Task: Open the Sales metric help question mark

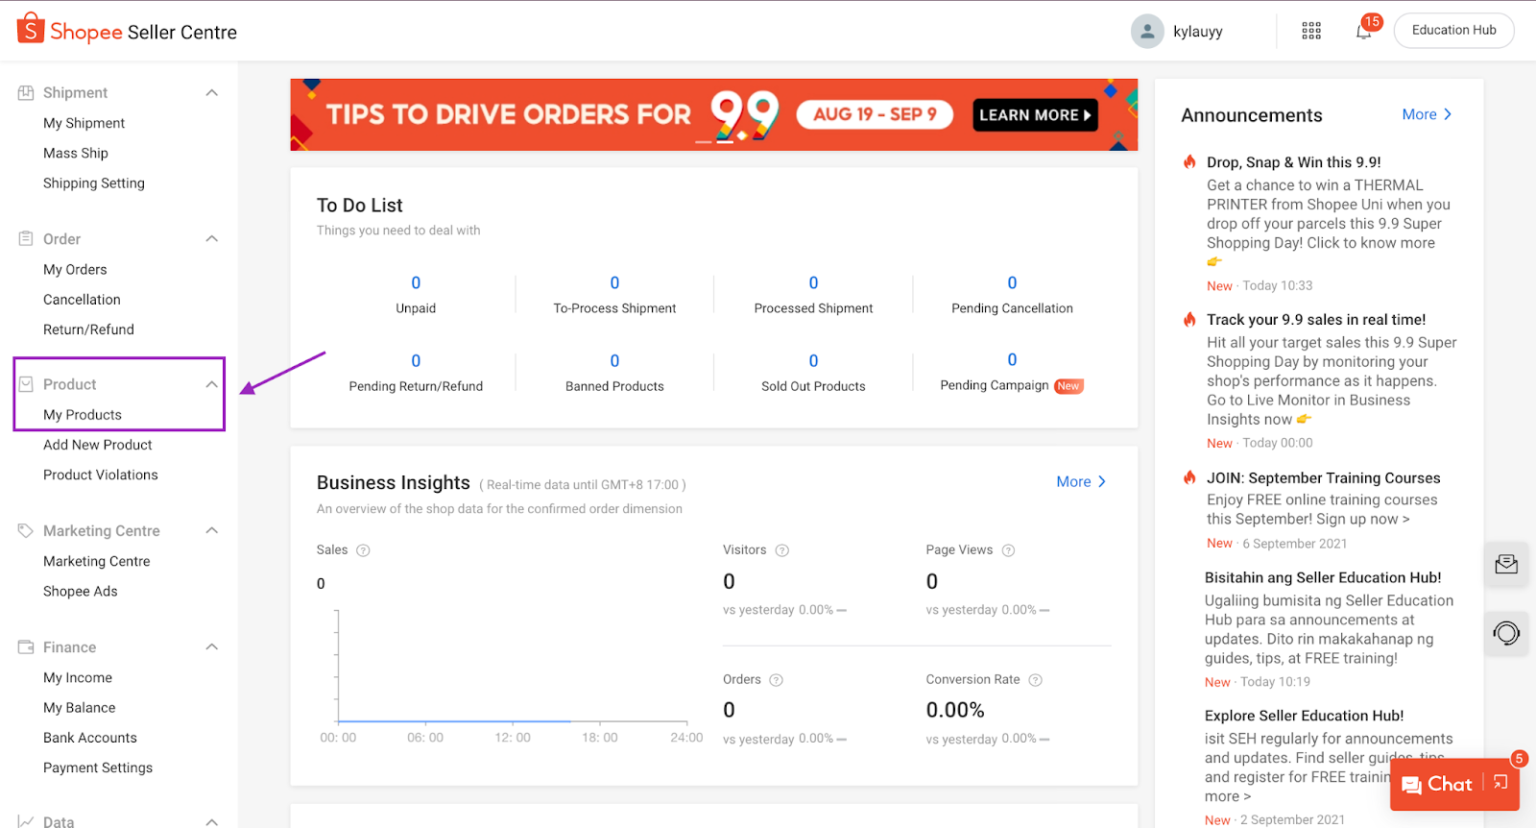Action: [x=362, y=550]
